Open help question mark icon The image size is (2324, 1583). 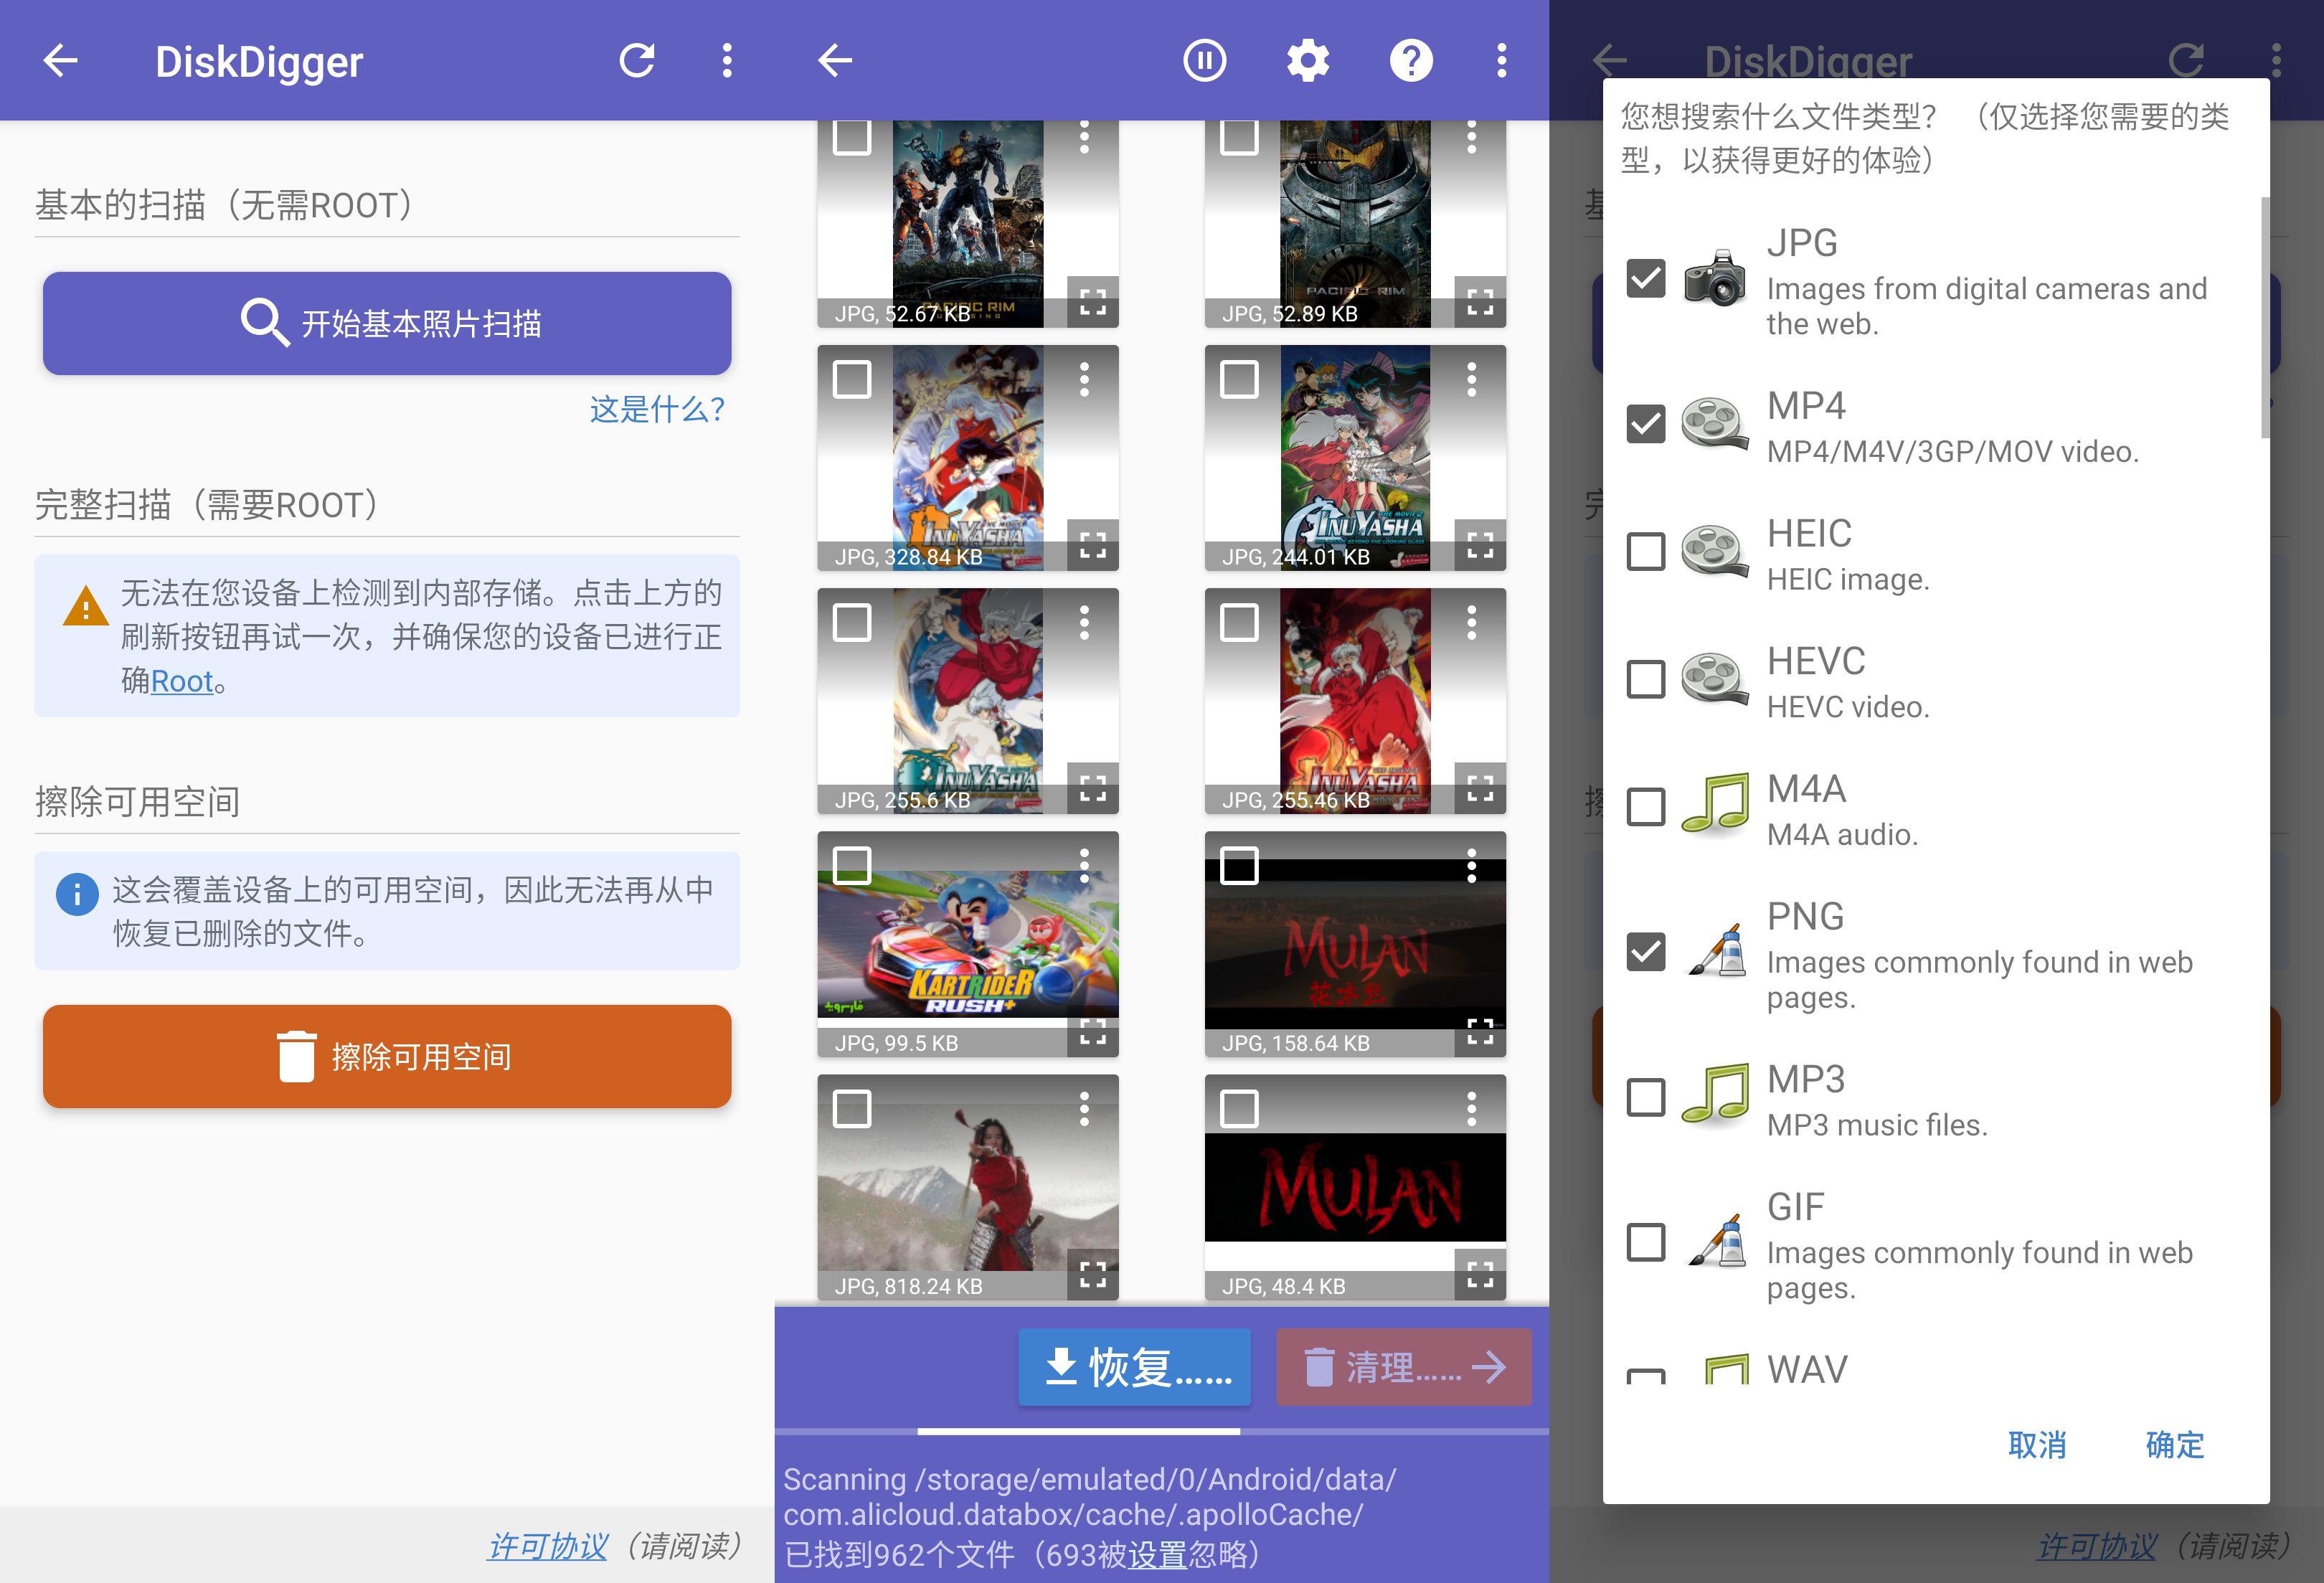(1411, 61)
